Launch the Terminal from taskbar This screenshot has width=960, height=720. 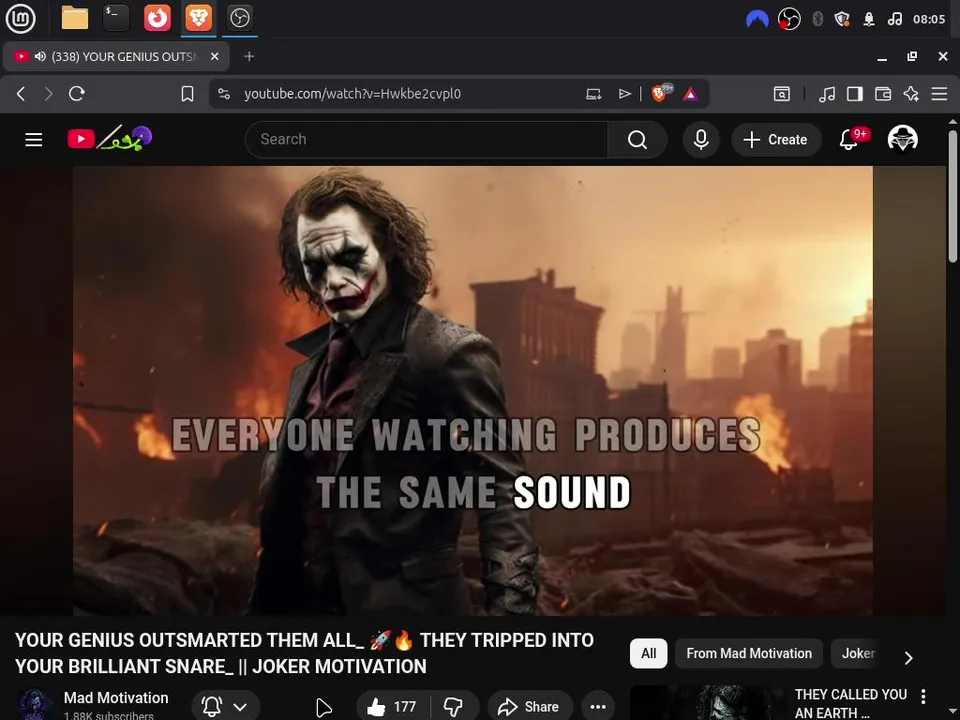[x=116, y=18]
